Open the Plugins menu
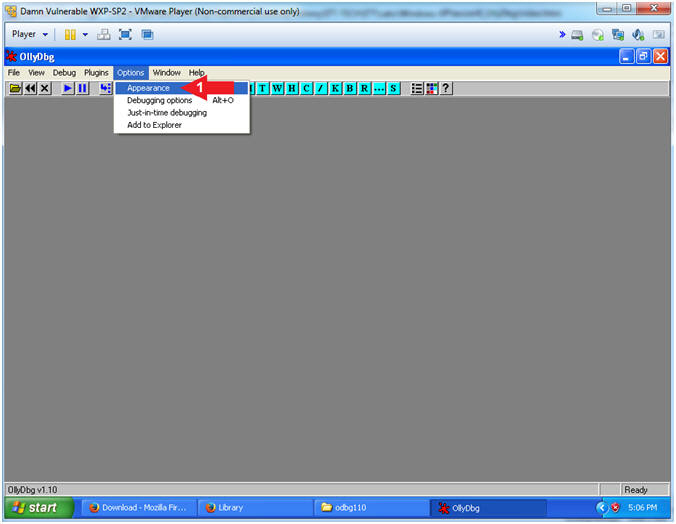Image resolution: width=676 pixels, height=524 pixels. [x=96, y=72]
